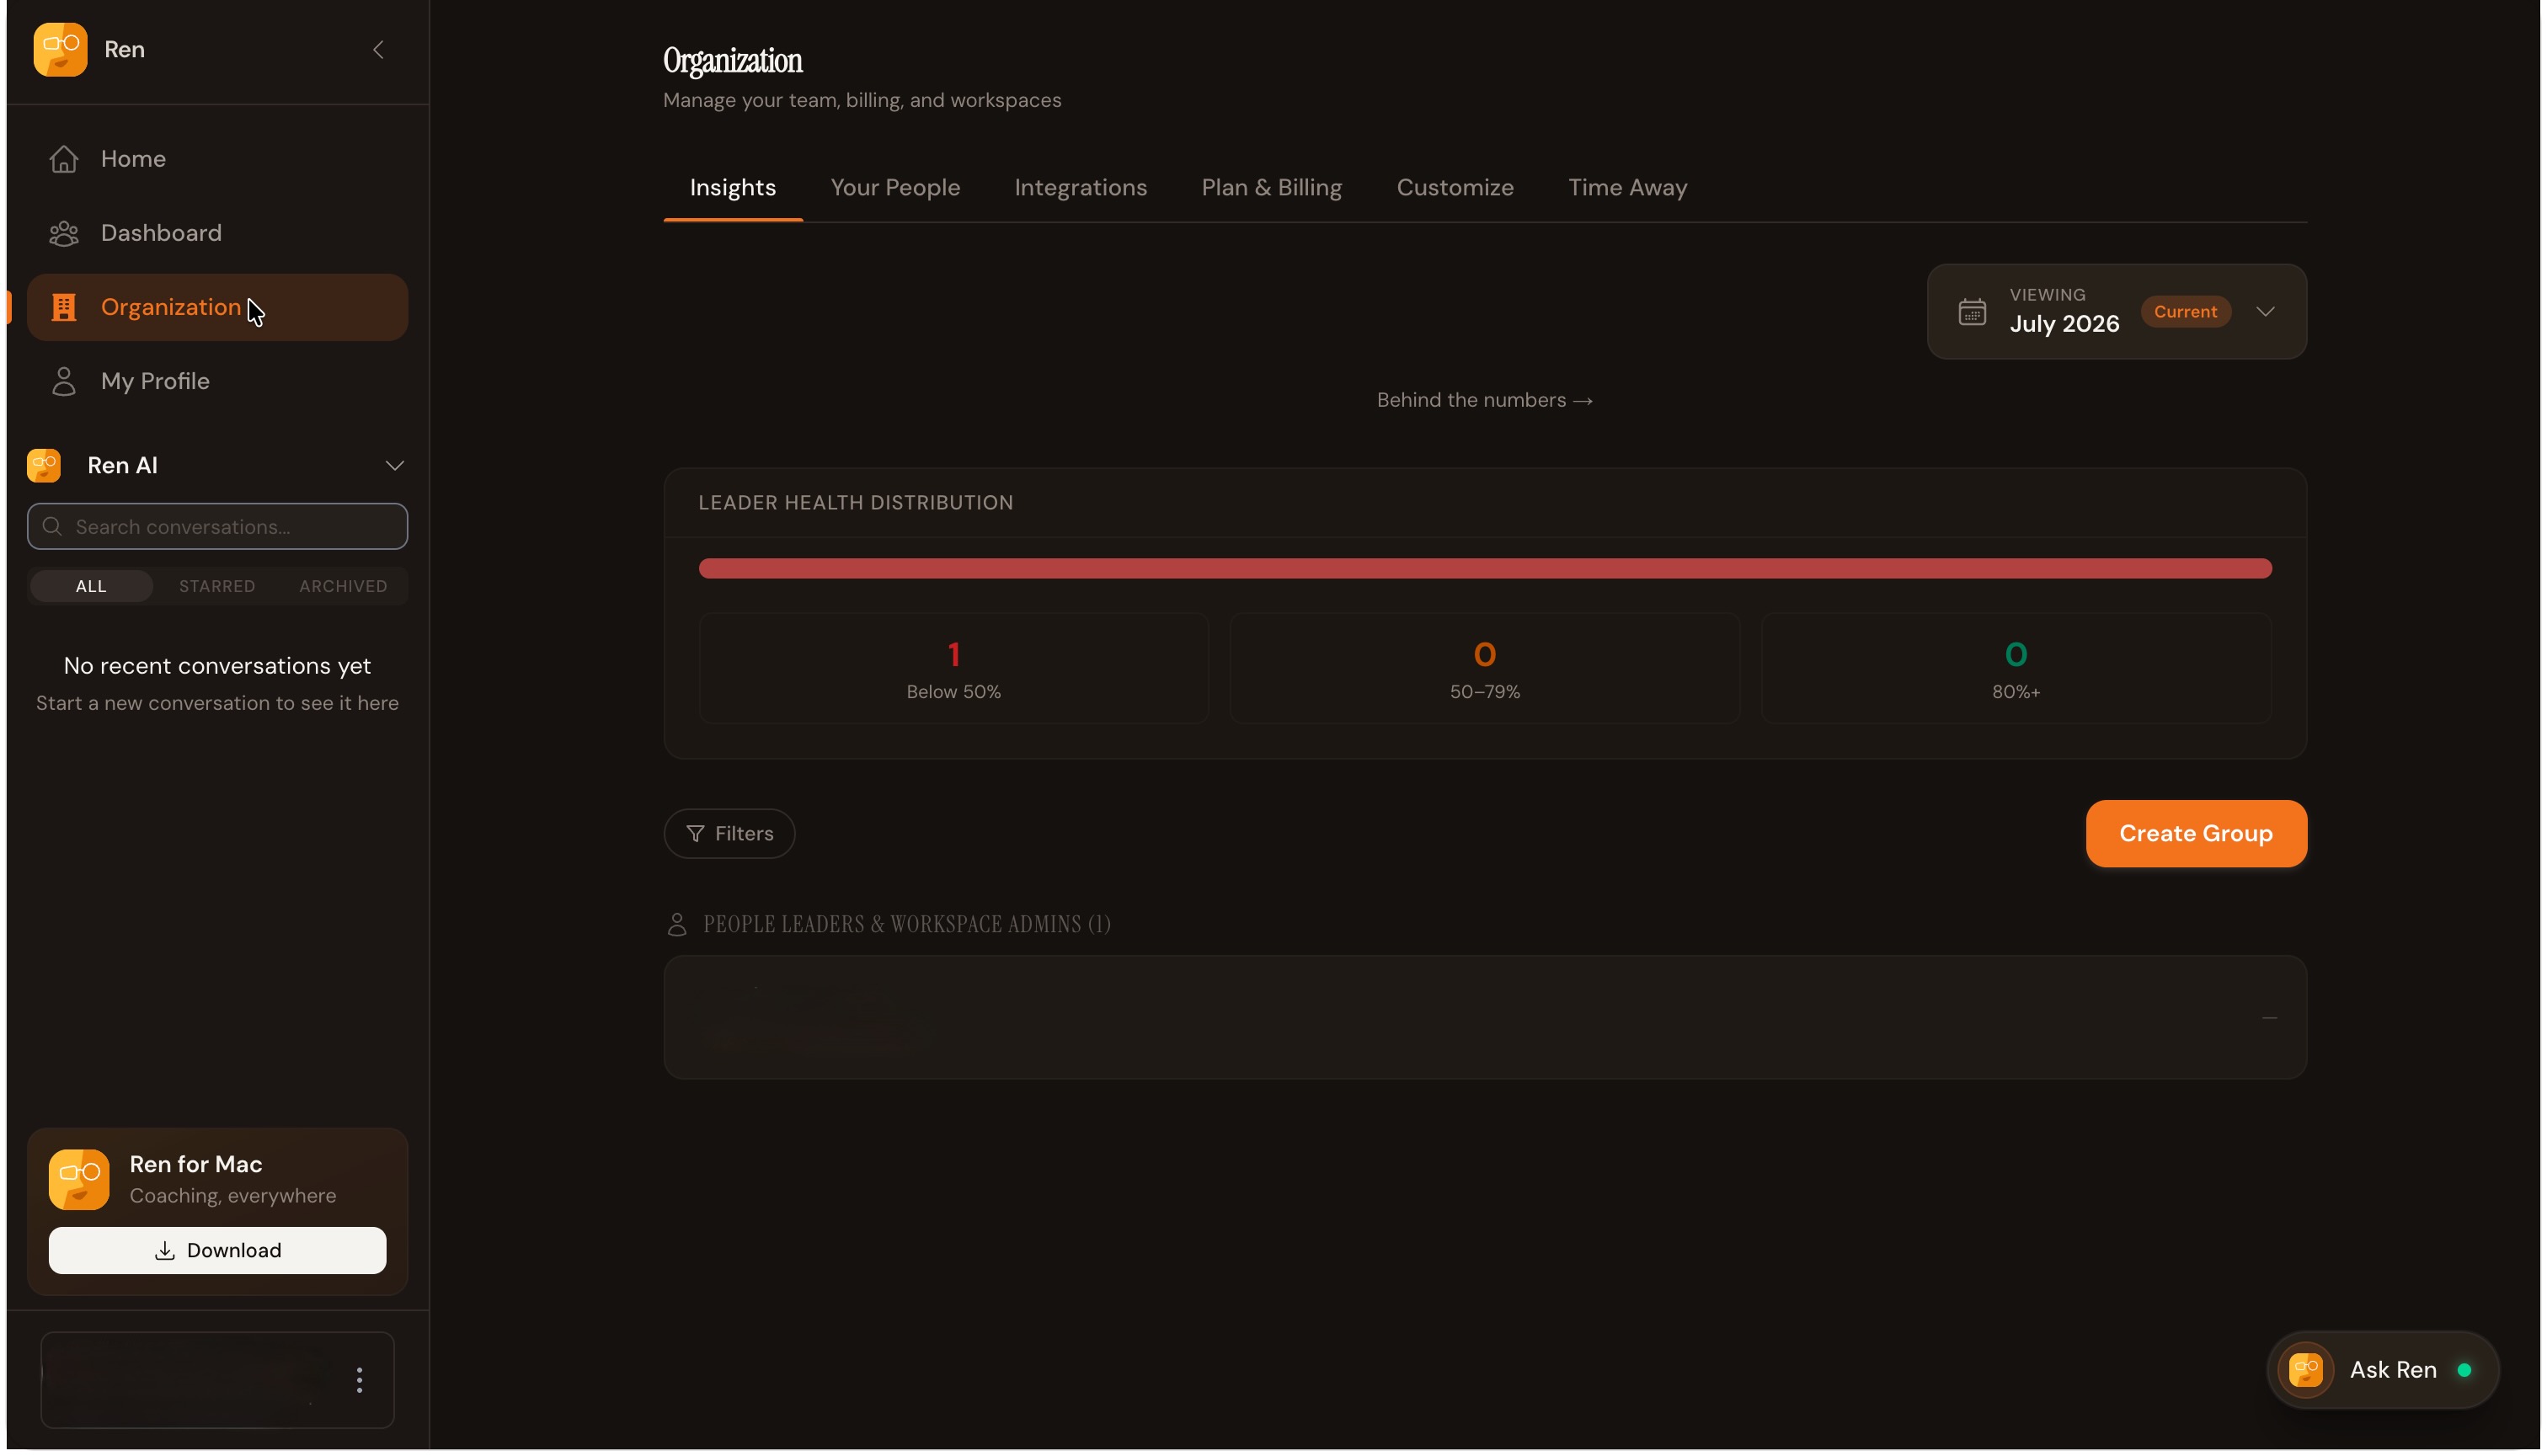Image resolution: width=2547 pixels, height=1456 pixels.
Task: Click the Organization page title
Action: click(733, 61)
